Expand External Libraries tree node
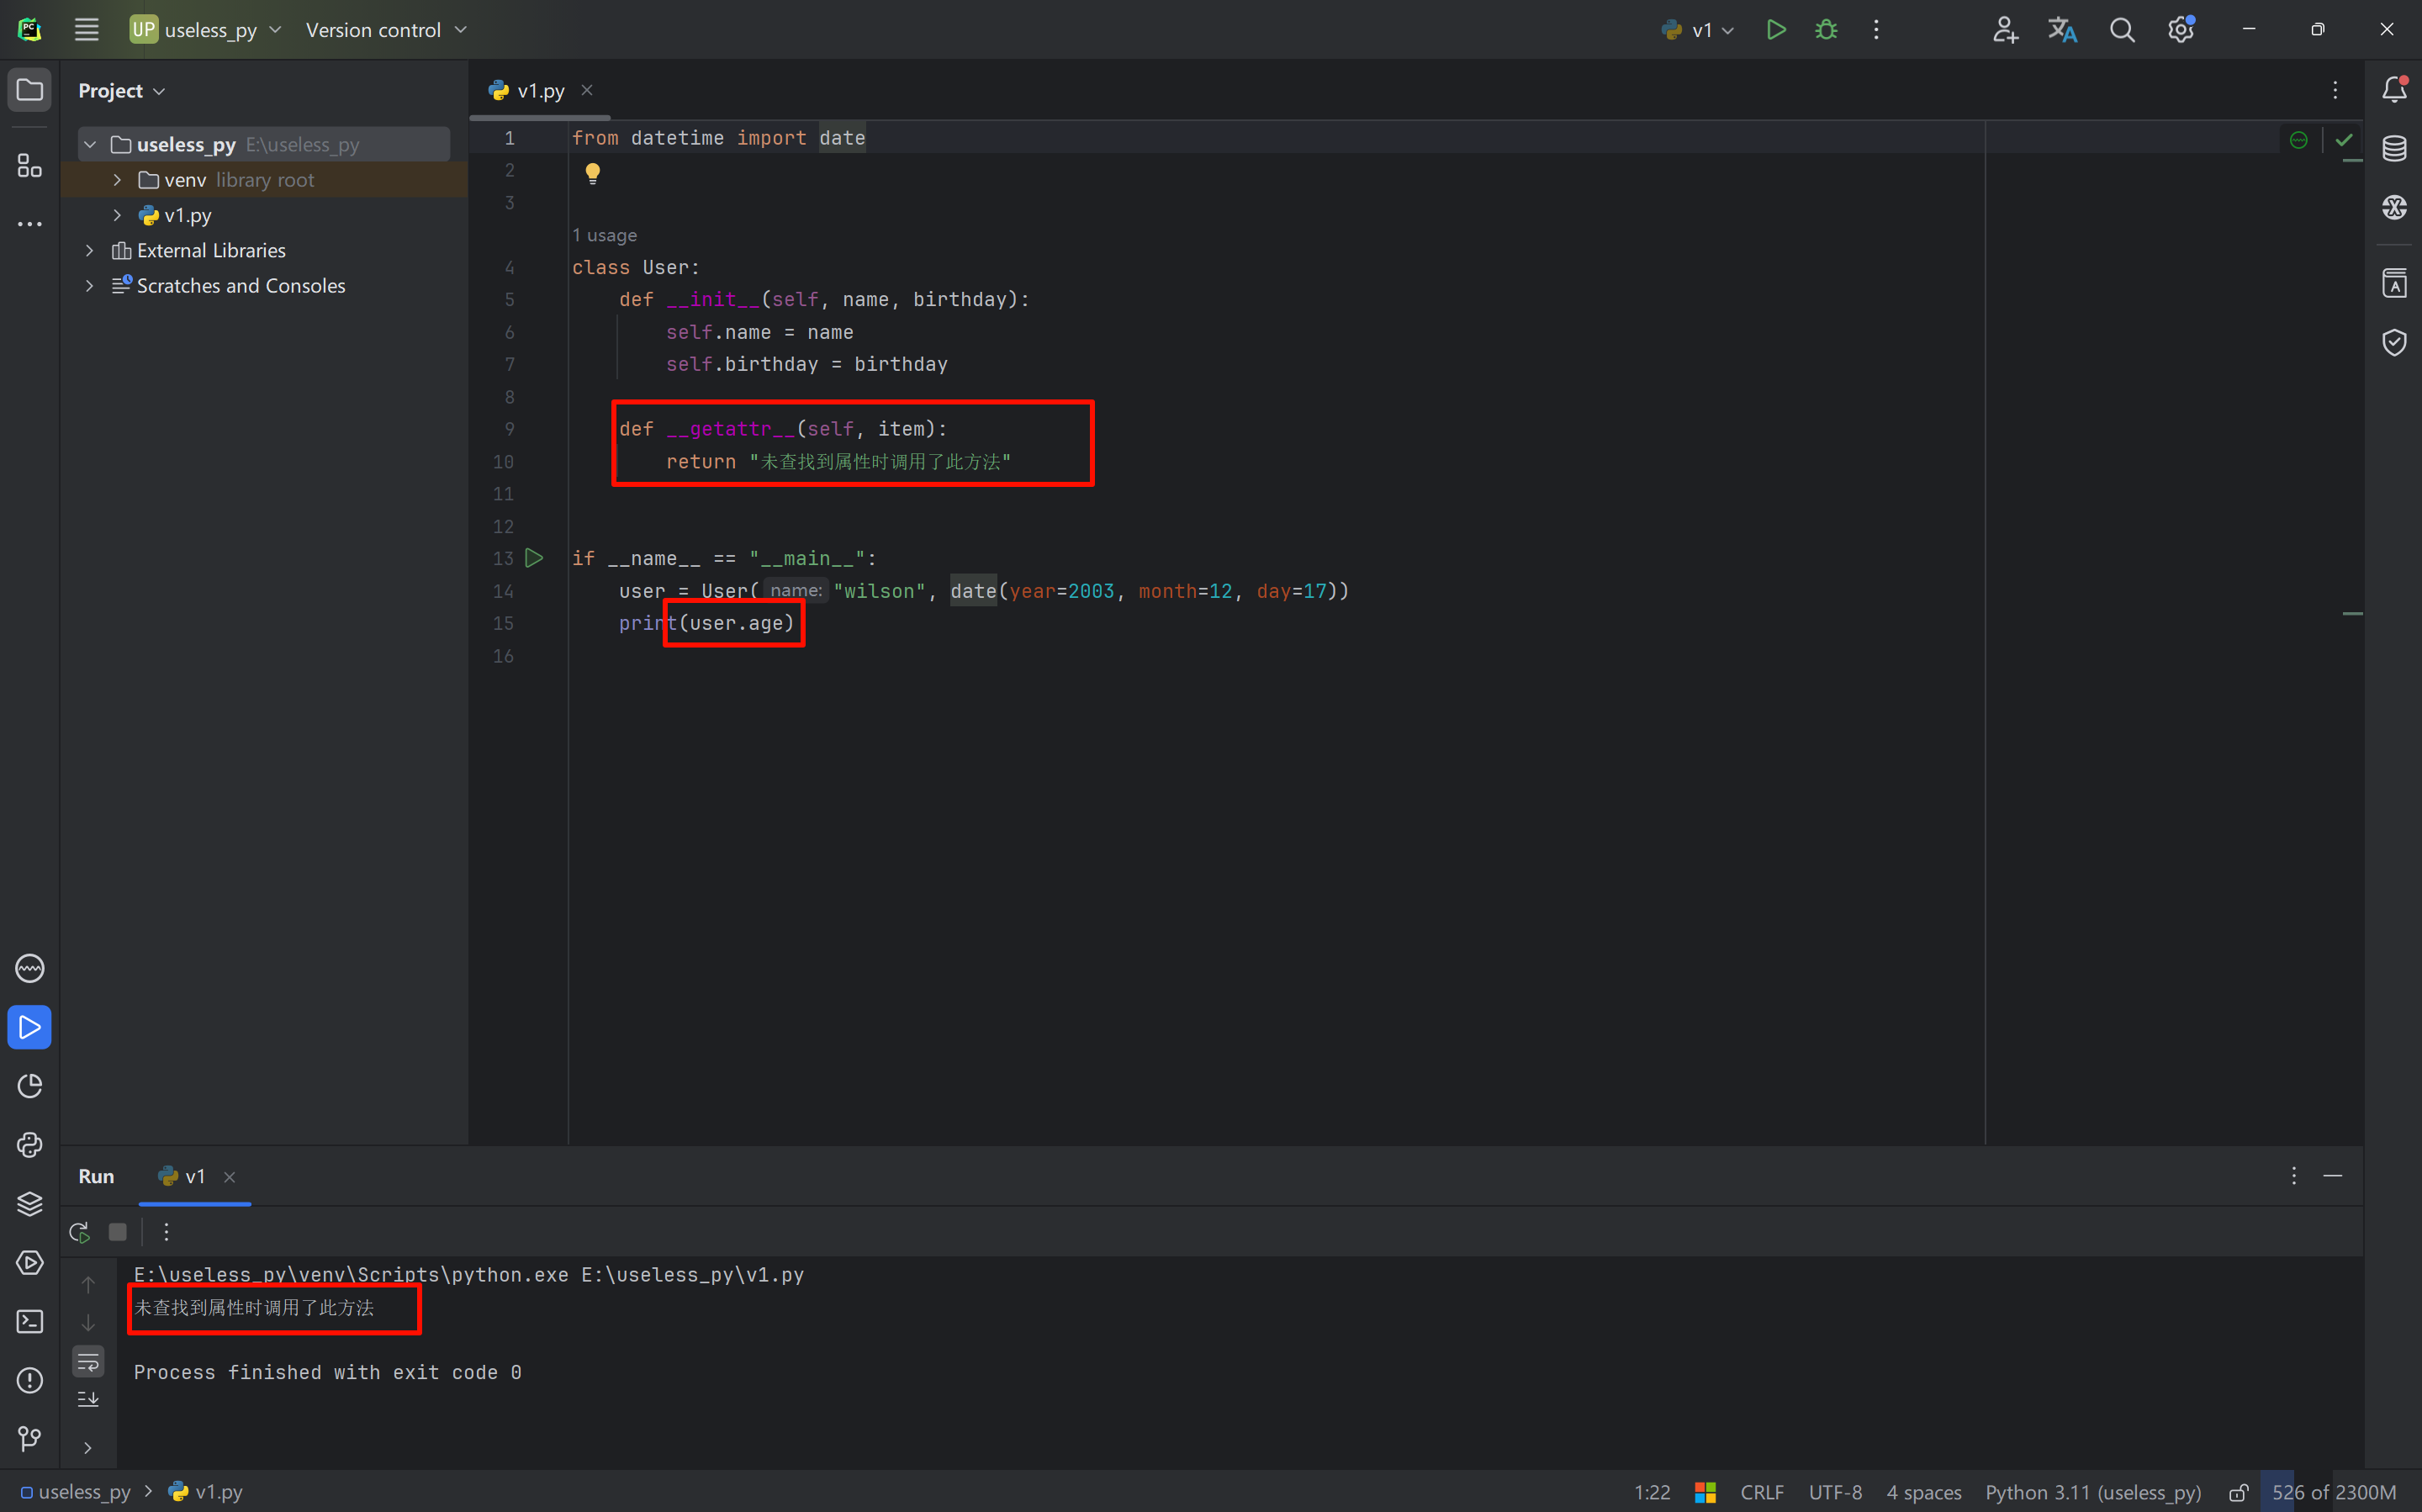 [x=90, y=251]
